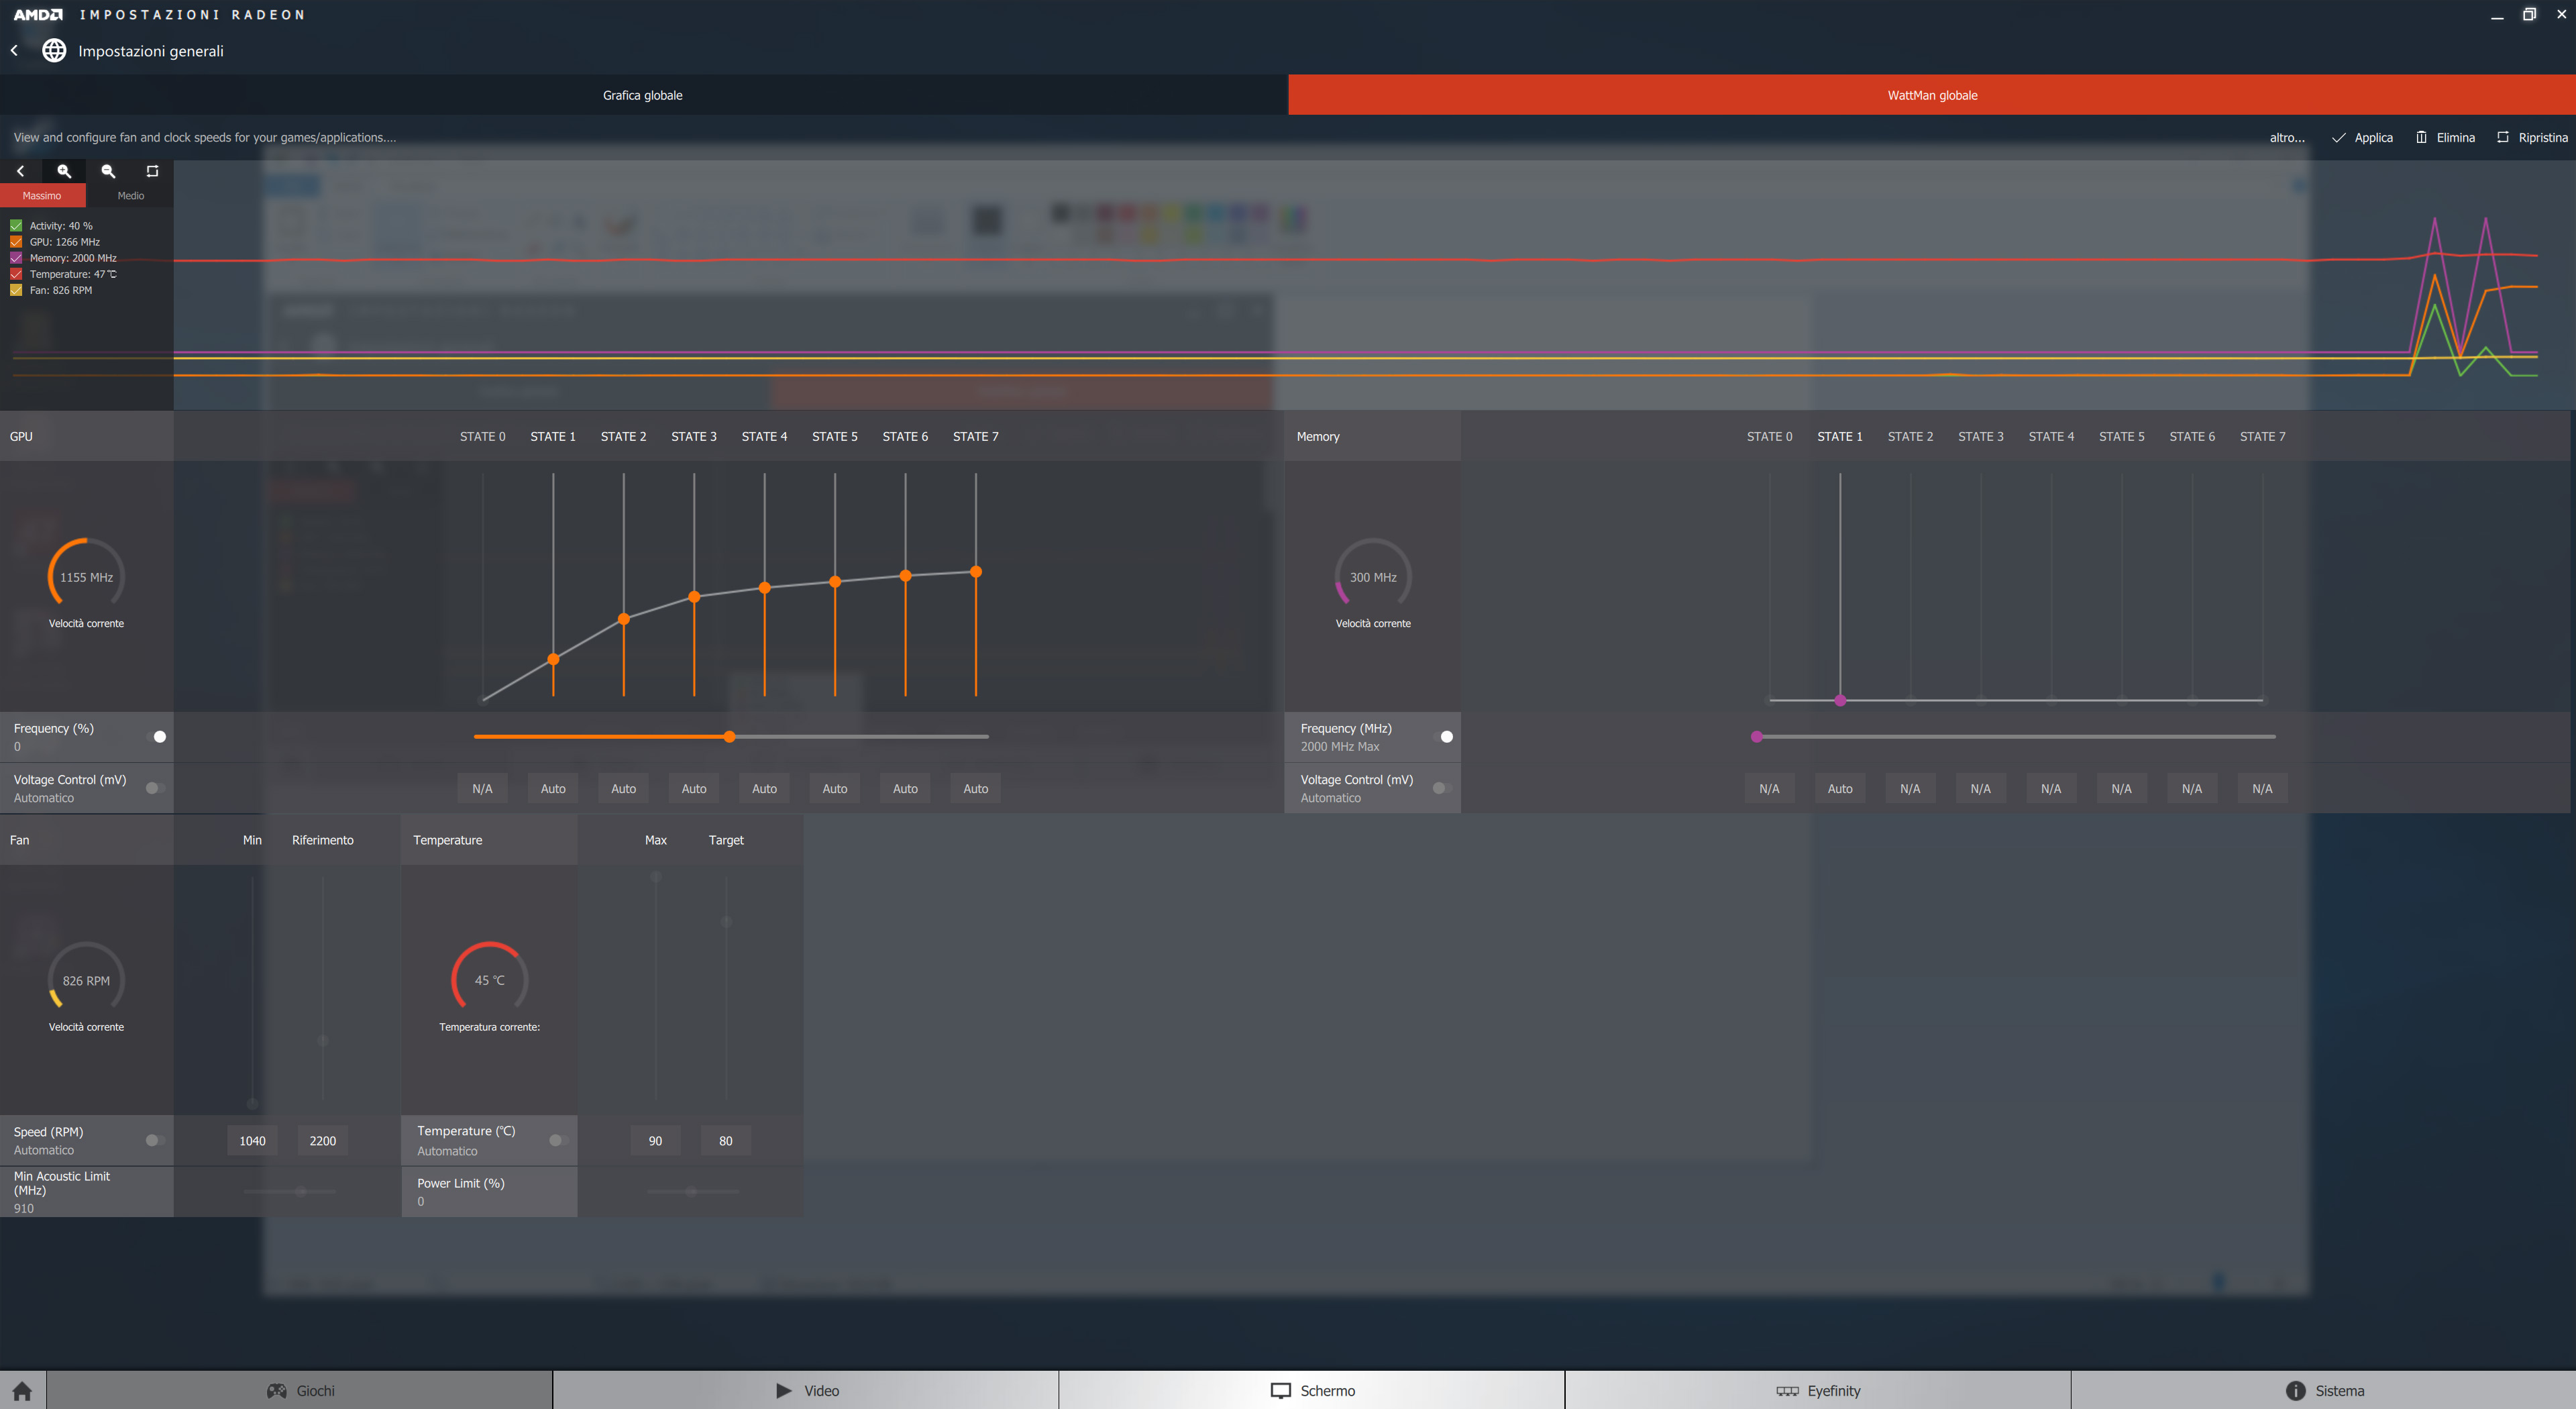Toggle the GPU Voltage Control switch
The height and width of the screenshot is (1409, 2576).
click(156, 788)
